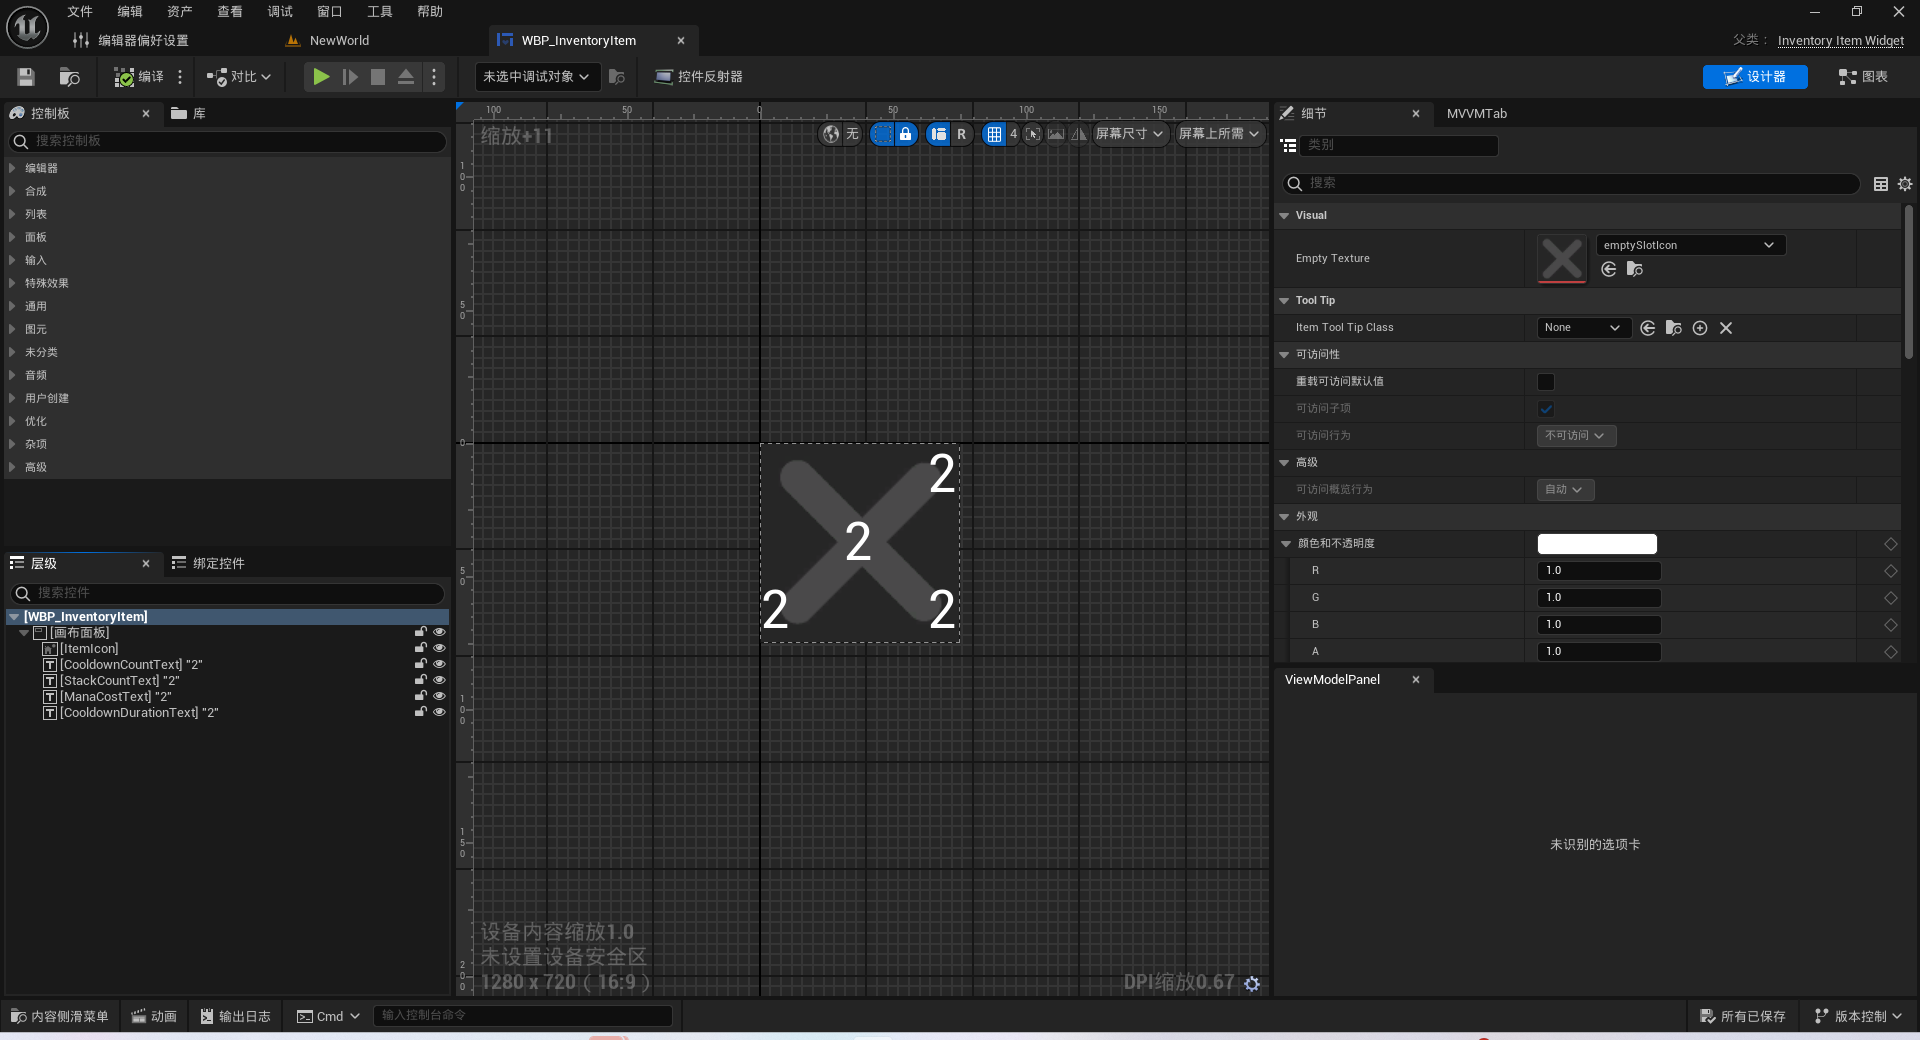Open the color and opacity white swatch
Viewport: 1920px width, 1040px height.
[x=1597, y=544]
